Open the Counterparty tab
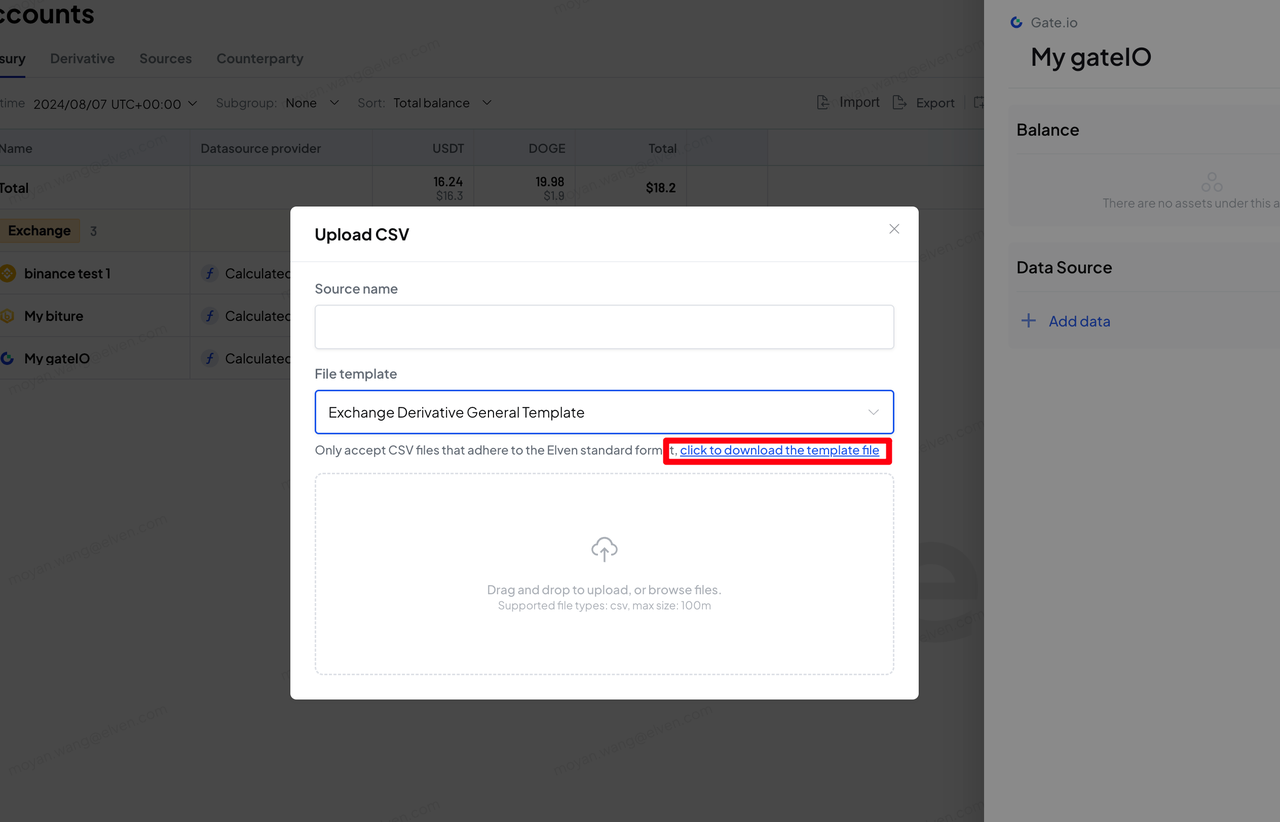 (x=259, y=59)
